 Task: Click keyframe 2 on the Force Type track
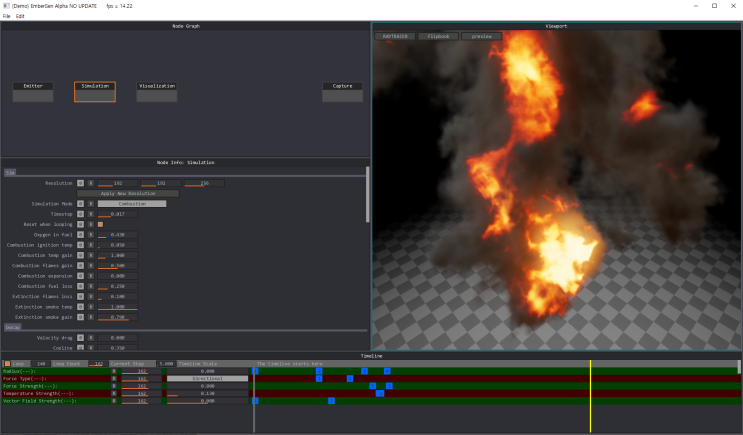click(x=350, y=379)
